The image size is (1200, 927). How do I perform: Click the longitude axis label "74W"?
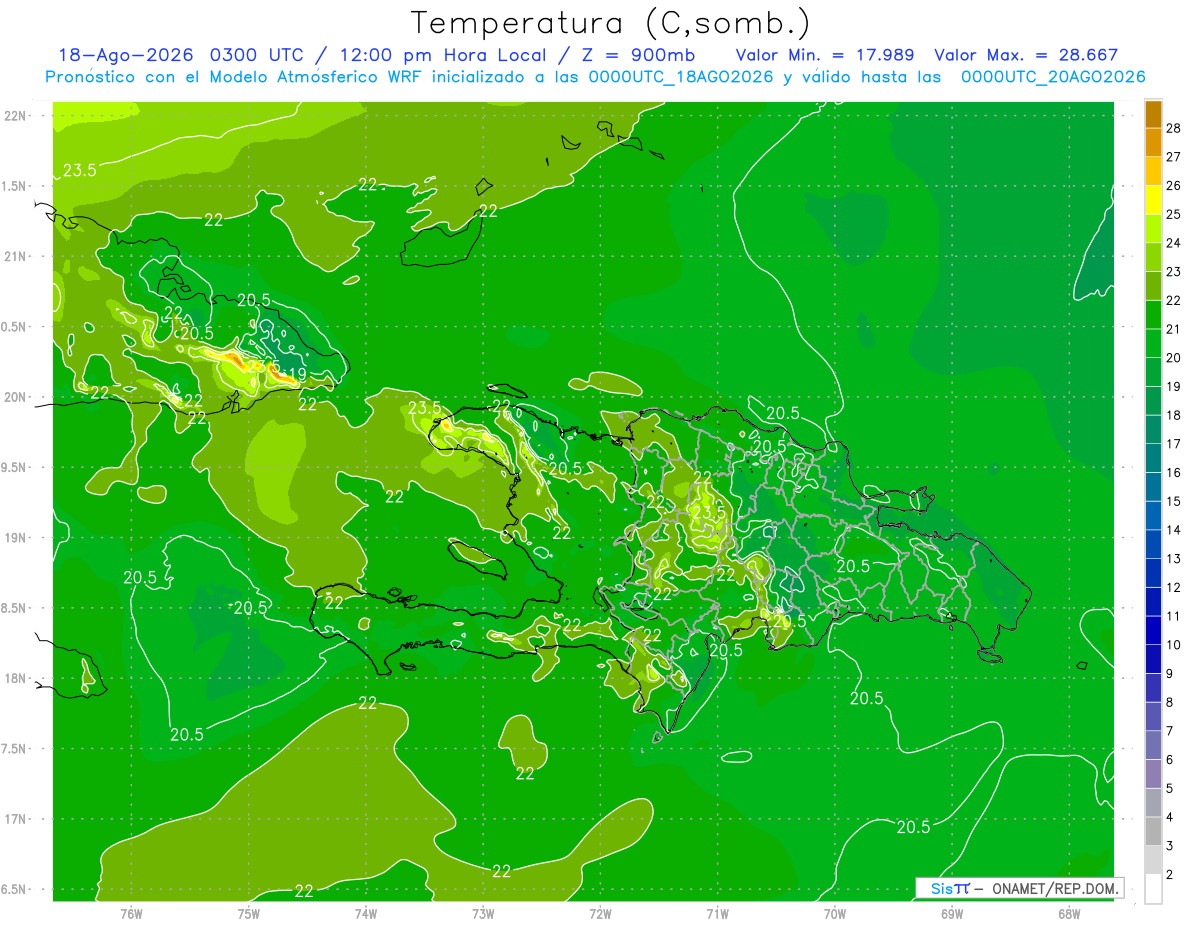(x=366, y=913)
